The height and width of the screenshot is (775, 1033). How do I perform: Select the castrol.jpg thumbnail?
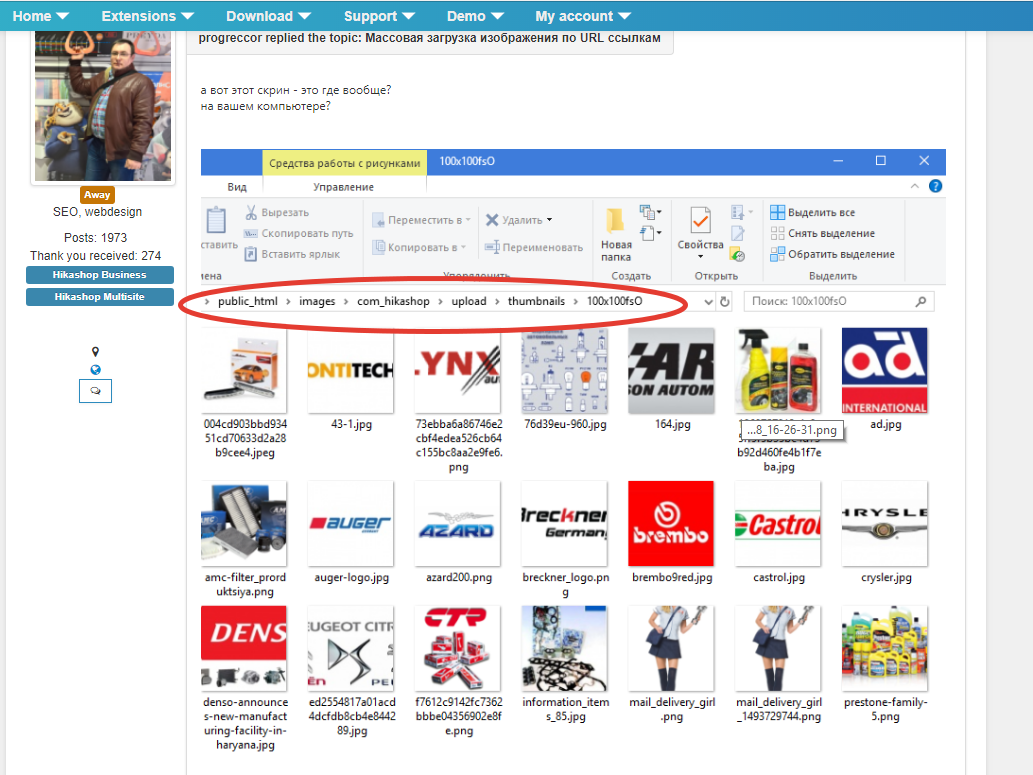point(778,523)
